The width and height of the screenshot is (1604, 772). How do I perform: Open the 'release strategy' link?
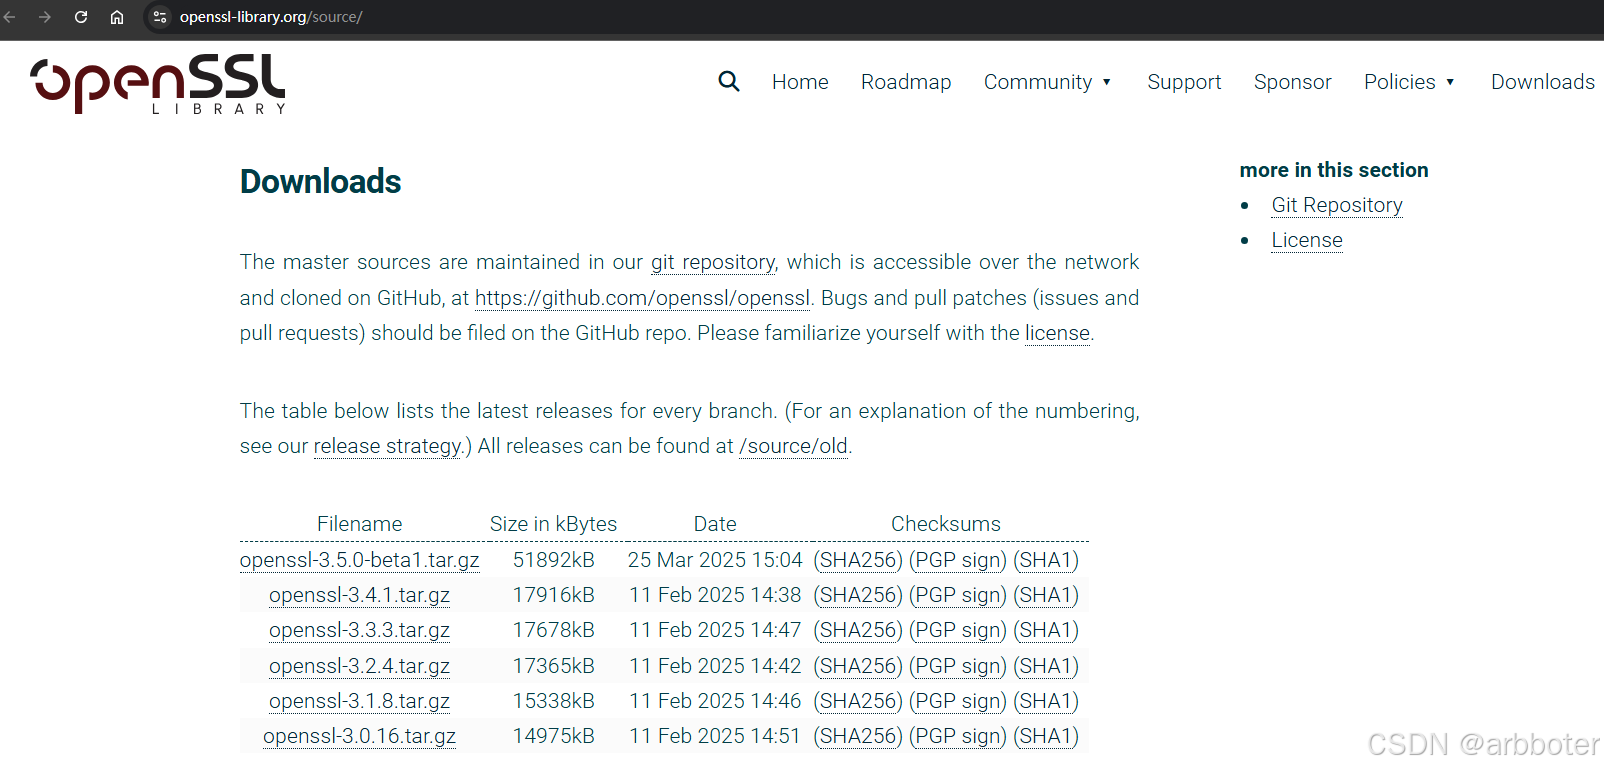click(x=388, y=446)
